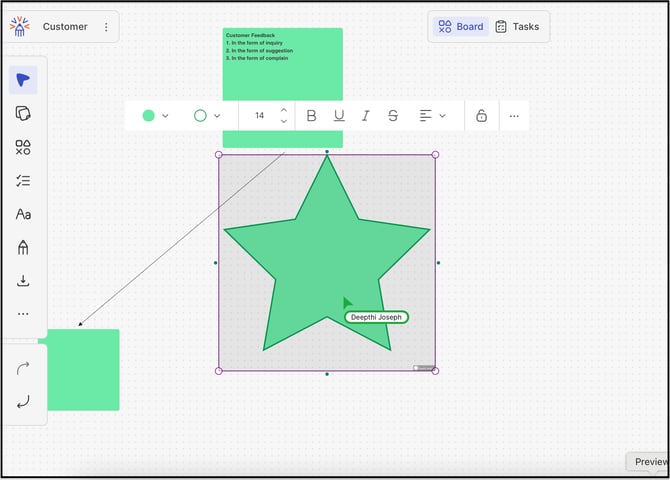Toggle bold text formatting
This screenshot has height=480, width=670.
311,116
